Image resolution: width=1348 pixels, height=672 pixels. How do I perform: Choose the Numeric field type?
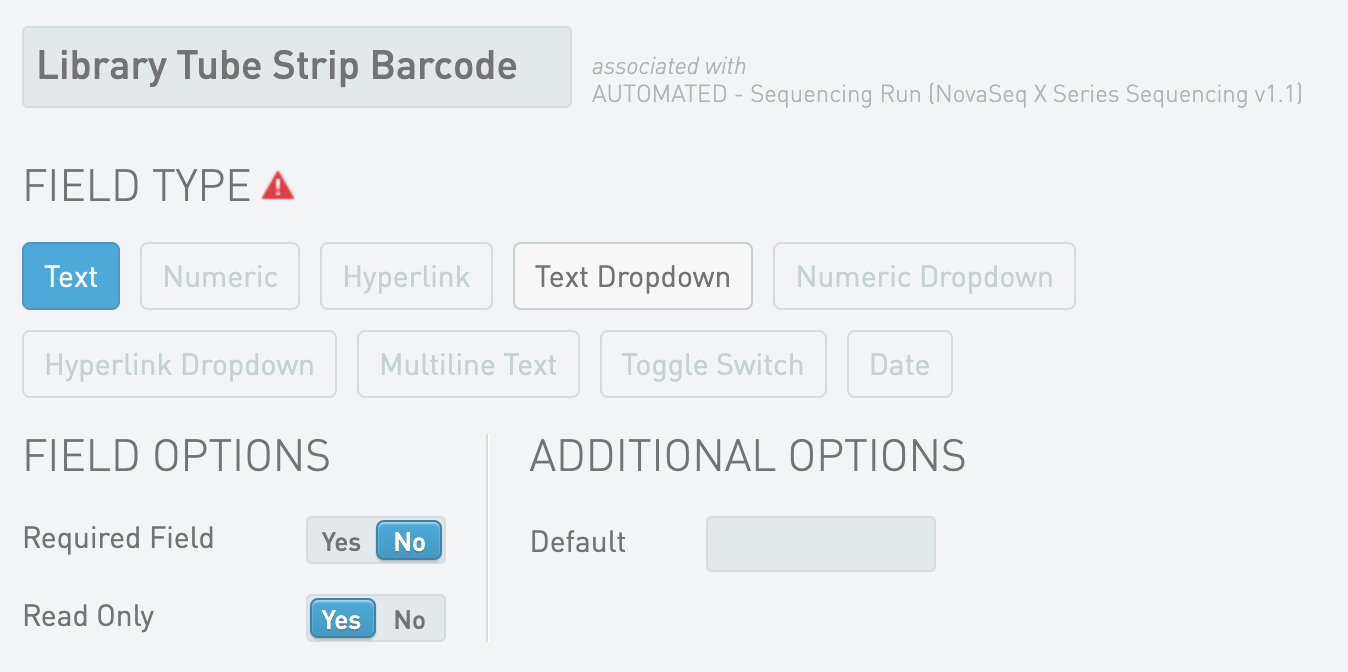[220, 276]
